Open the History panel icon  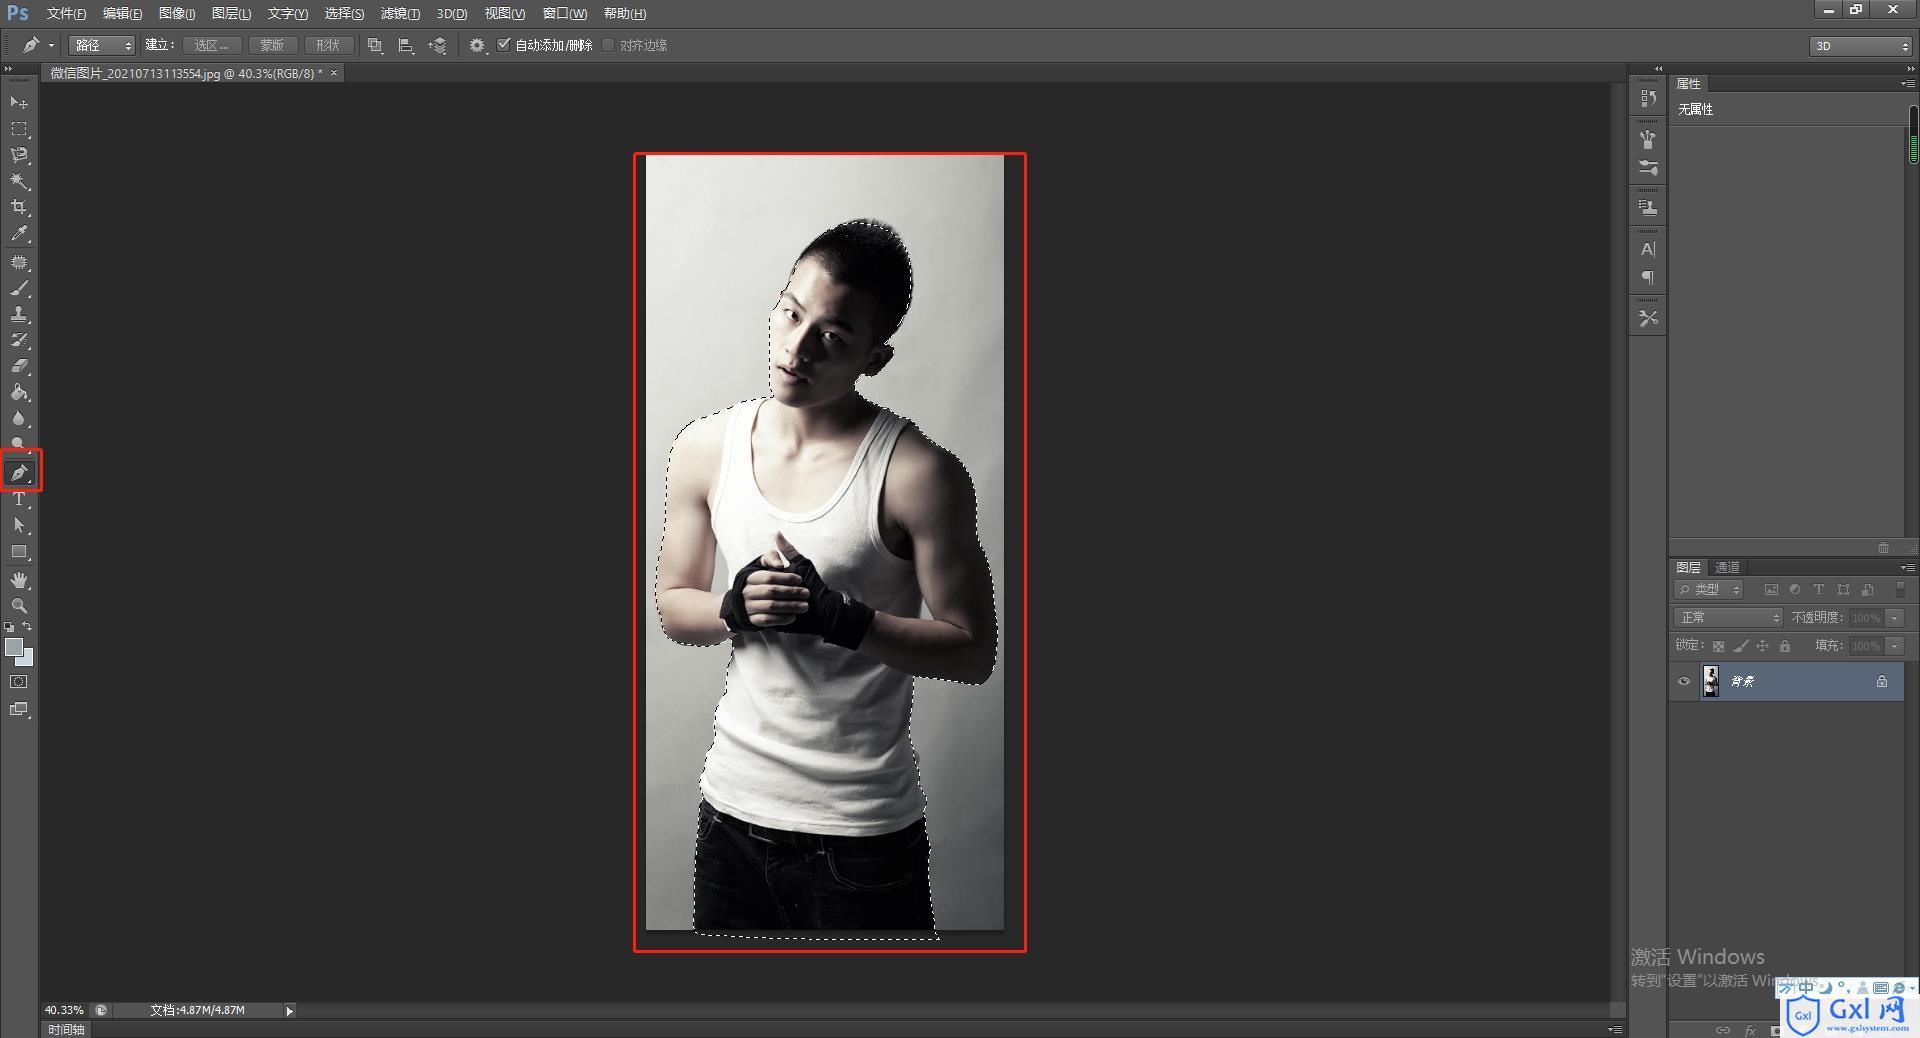coord(1648,98)
